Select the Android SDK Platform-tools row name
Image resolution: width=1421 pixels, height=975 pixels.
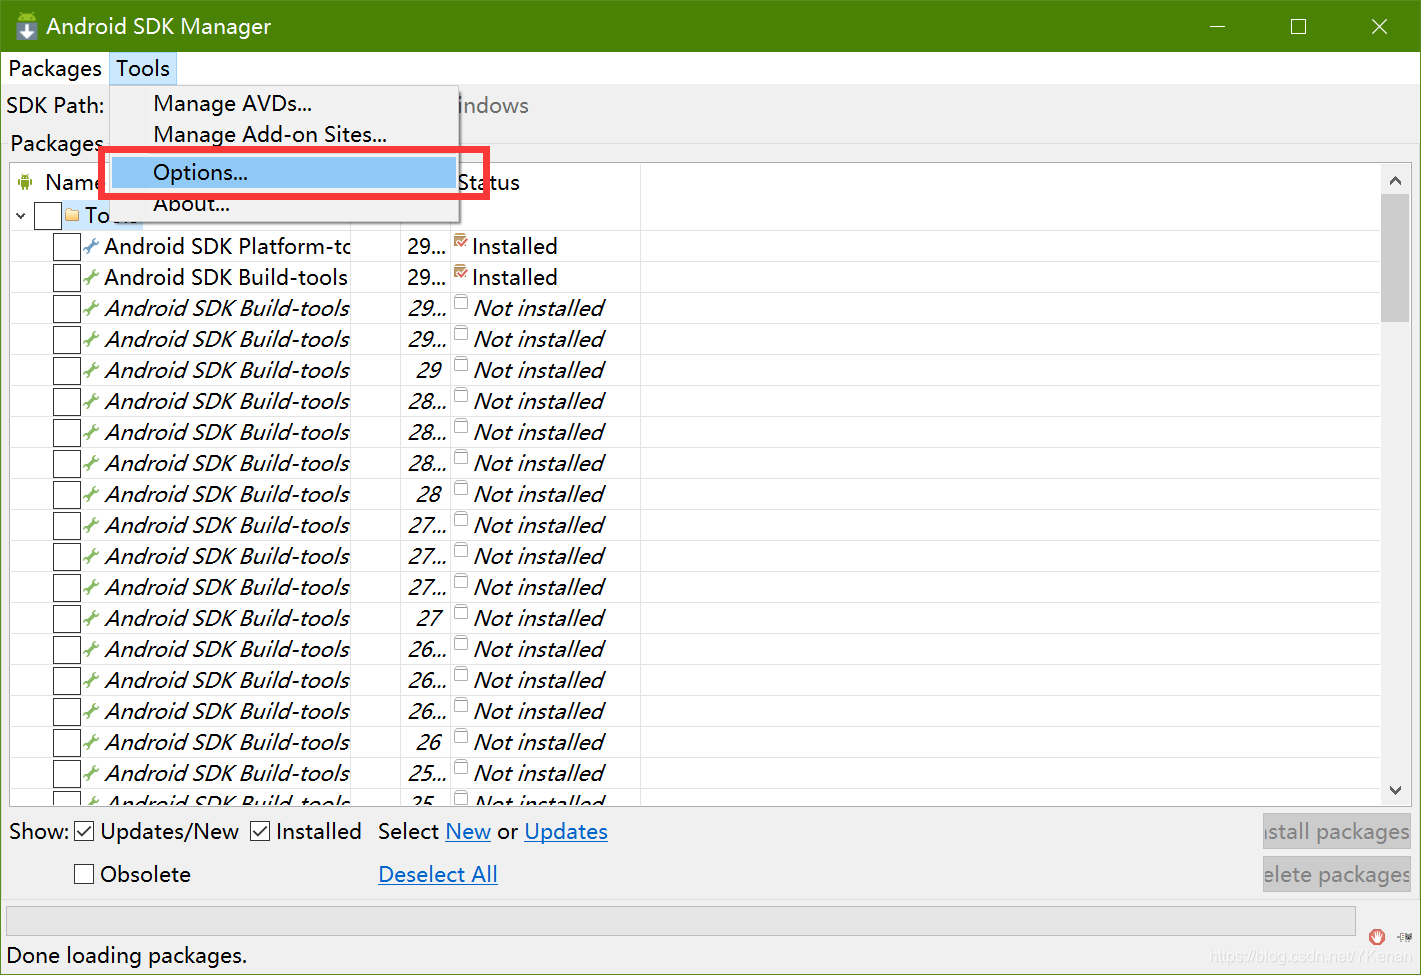tap(227, 246)
